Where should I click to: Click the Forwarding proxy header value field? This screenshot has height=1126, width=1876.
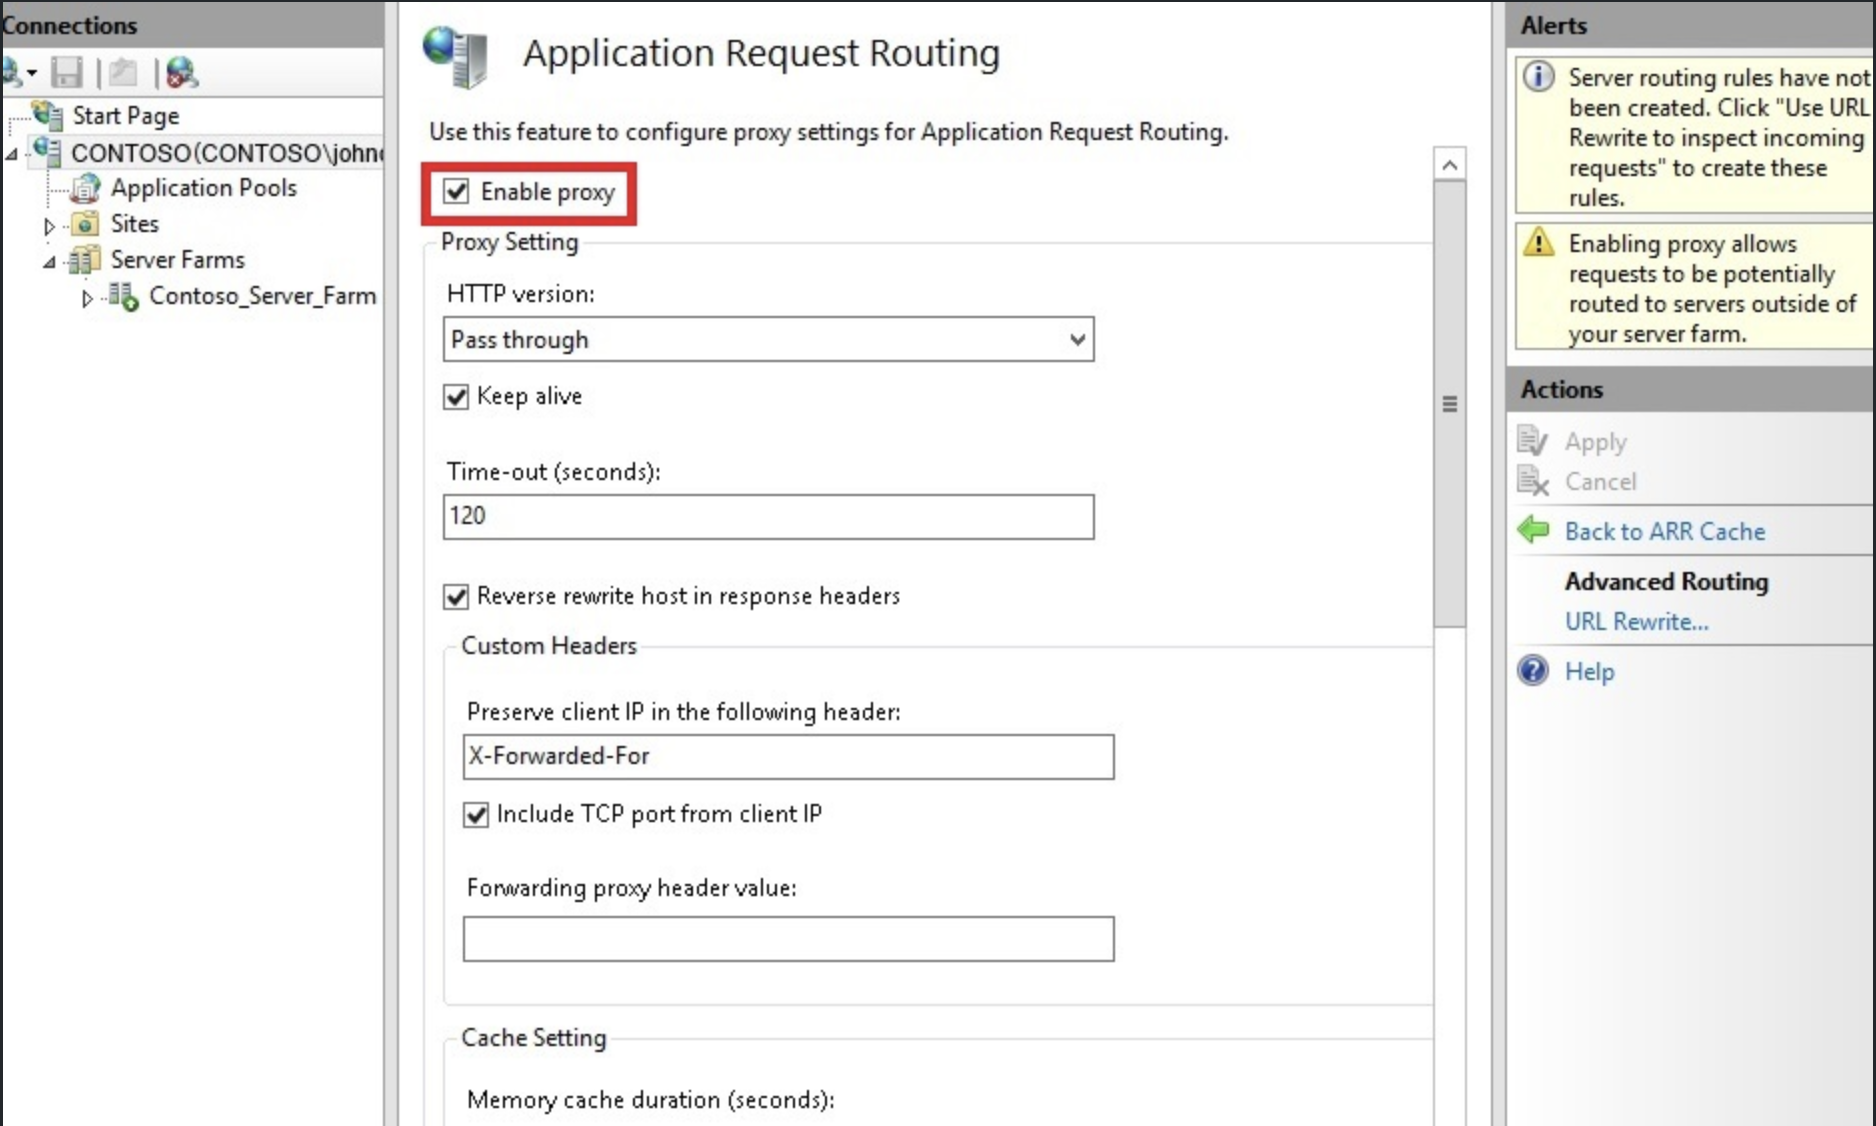pos(788,938)
